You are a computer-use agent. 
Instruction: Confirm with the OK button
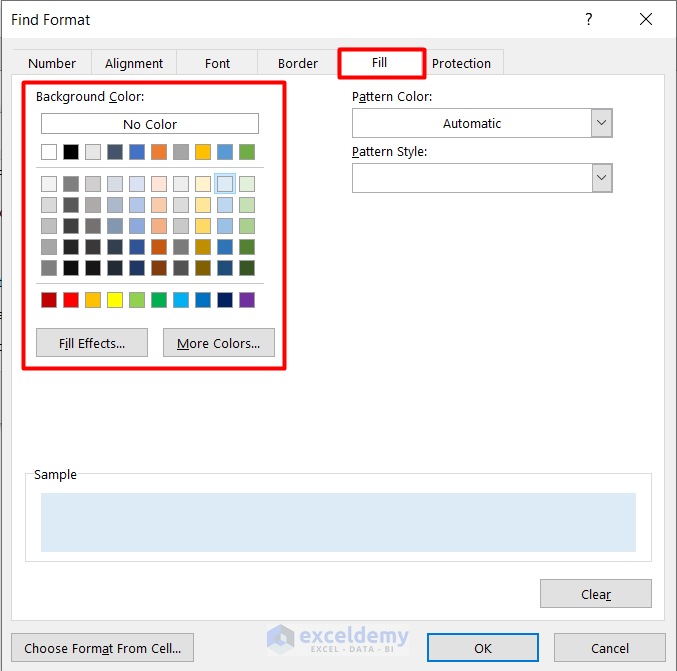tap(483, 648)
